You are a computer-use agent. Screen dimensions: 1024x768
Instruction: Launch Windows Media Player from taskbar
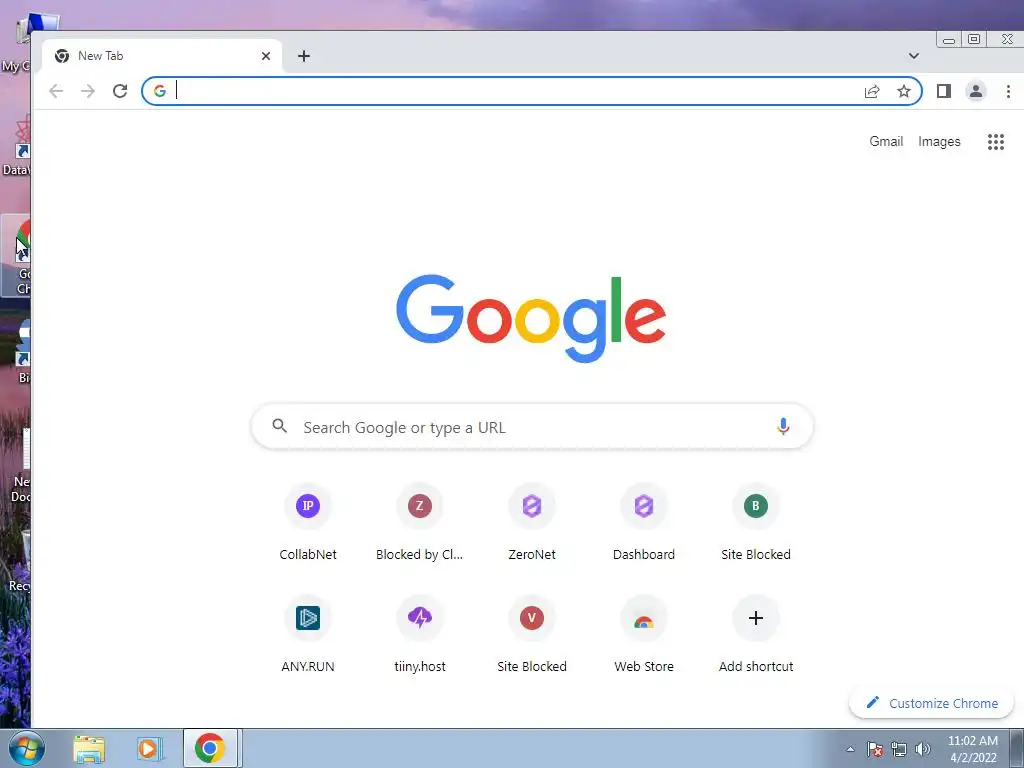148,748
